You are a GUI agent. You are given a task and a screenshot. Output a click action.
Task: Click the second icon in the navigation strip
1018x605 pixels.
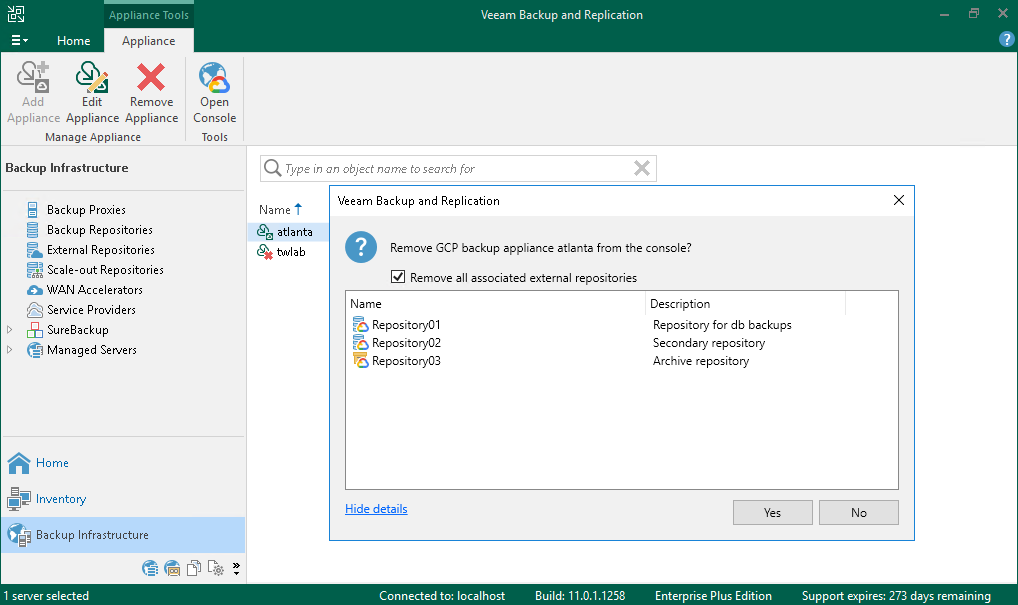[172, 569]
